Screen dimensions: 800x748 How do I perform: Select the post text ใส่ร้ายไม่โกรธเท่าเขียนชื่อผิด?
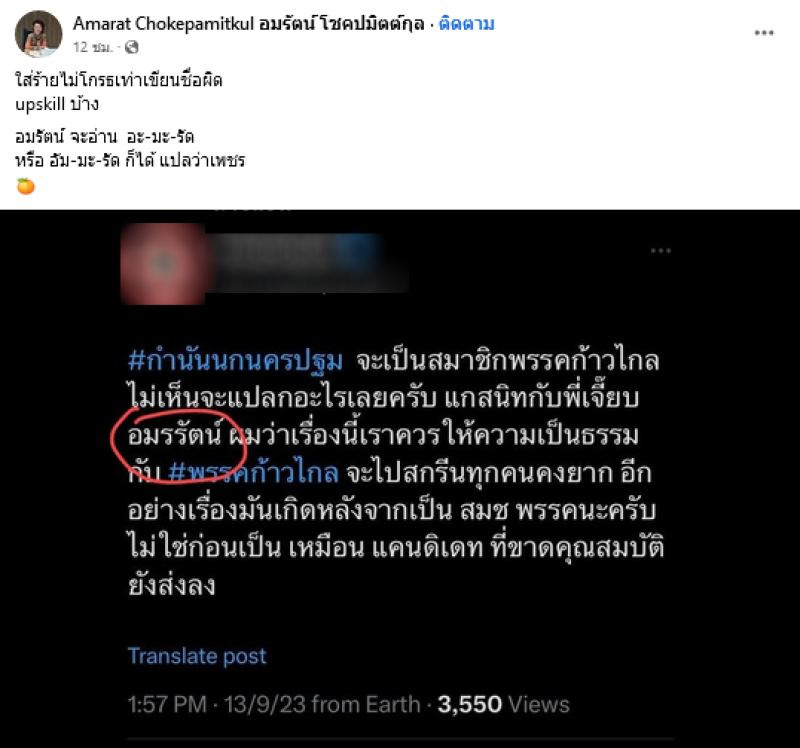[118, 80]
